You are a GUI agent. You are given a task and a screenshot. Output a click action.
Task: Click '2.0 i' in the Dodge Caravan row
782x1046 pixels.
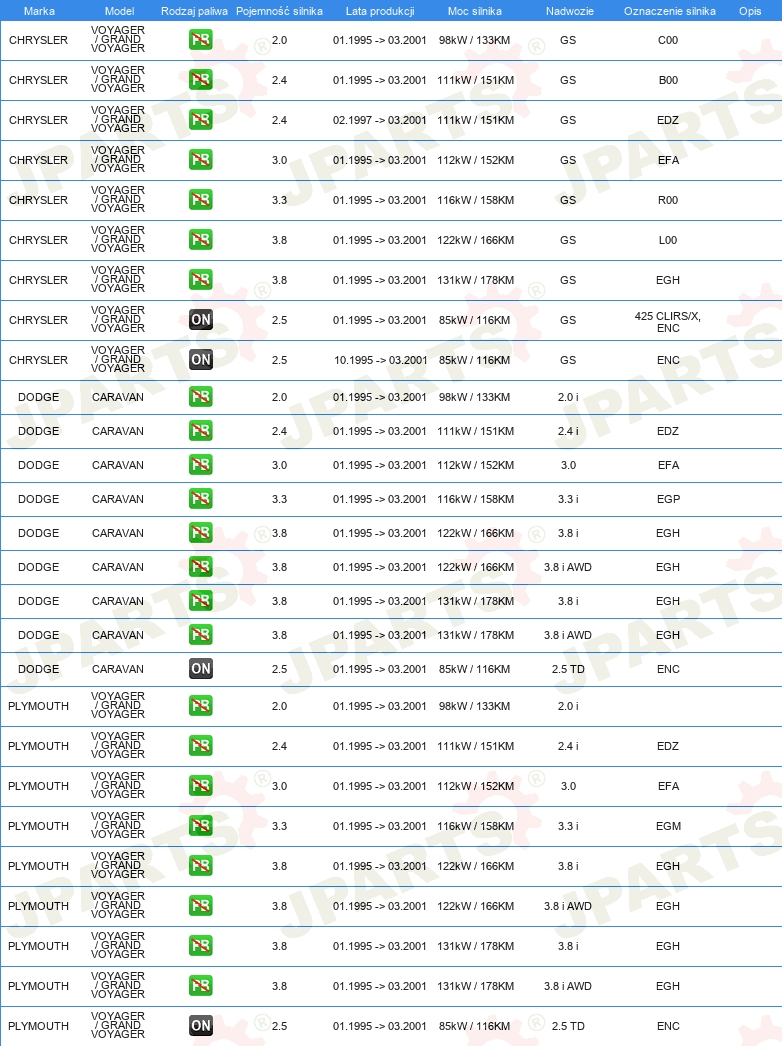pos(568,397)
